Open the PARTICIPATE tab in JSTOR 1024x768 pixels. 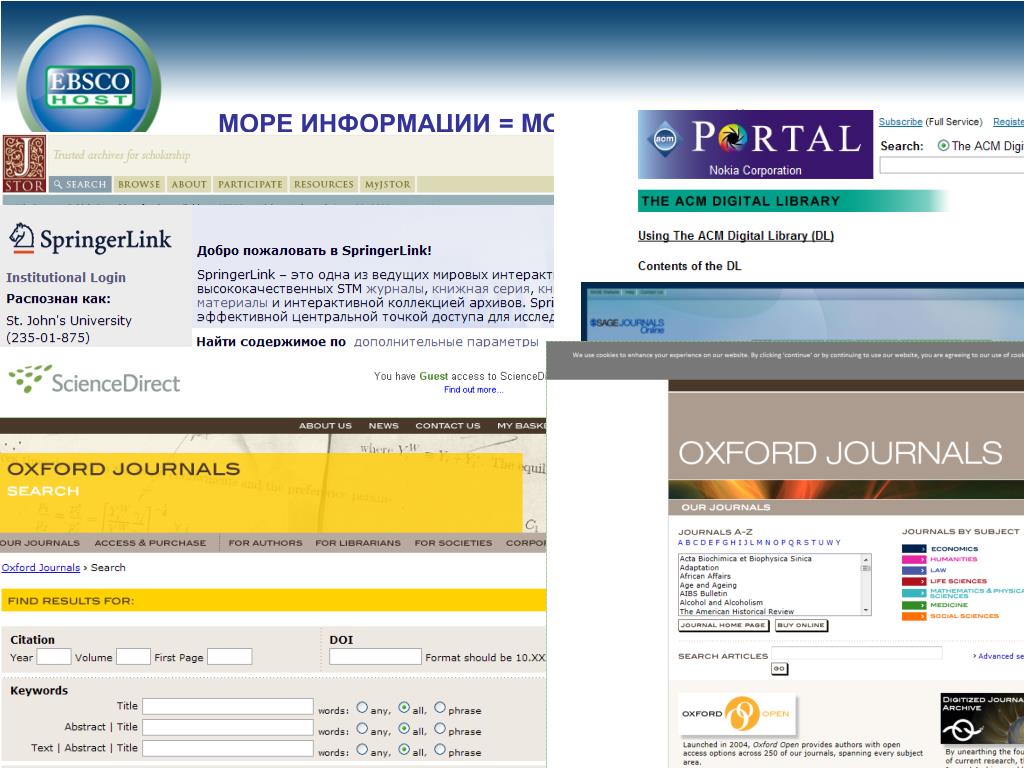click(x=250, y=184)
